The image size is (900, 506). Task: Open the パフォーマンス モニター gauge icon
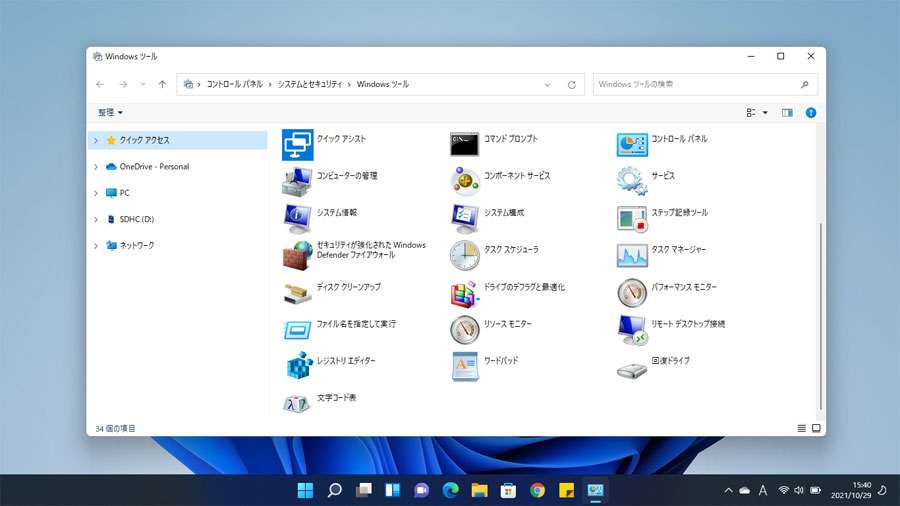[632, 293]
